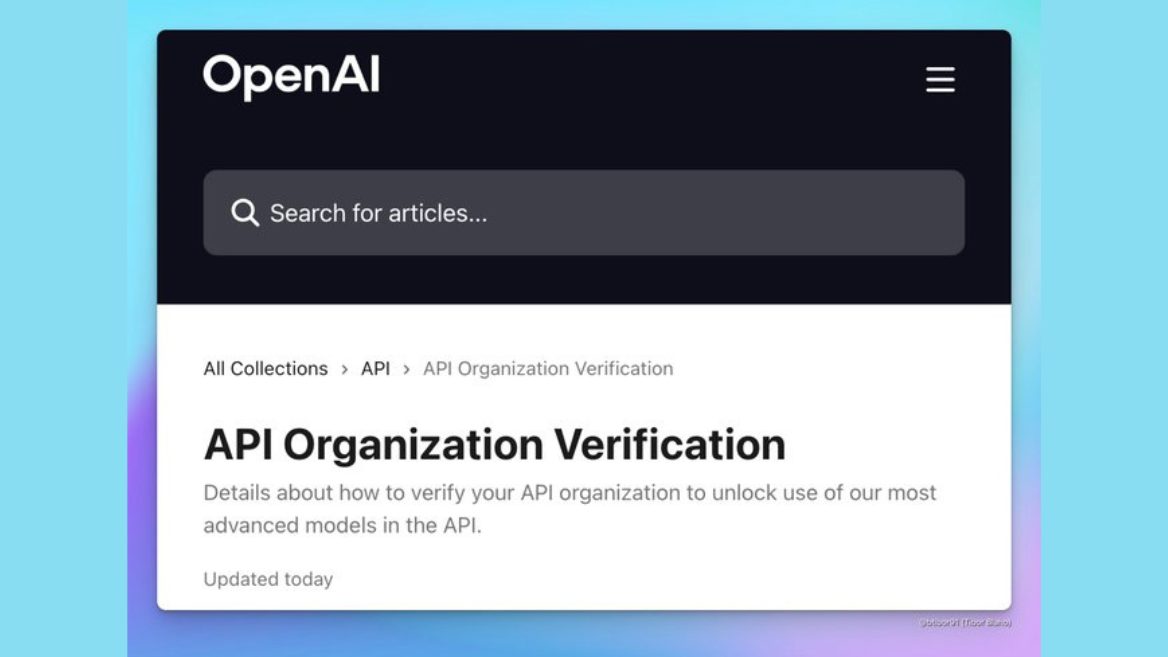
Task: Click the OpenAI wordmark's circular 'O'
Action: click(x=222, y=75)
